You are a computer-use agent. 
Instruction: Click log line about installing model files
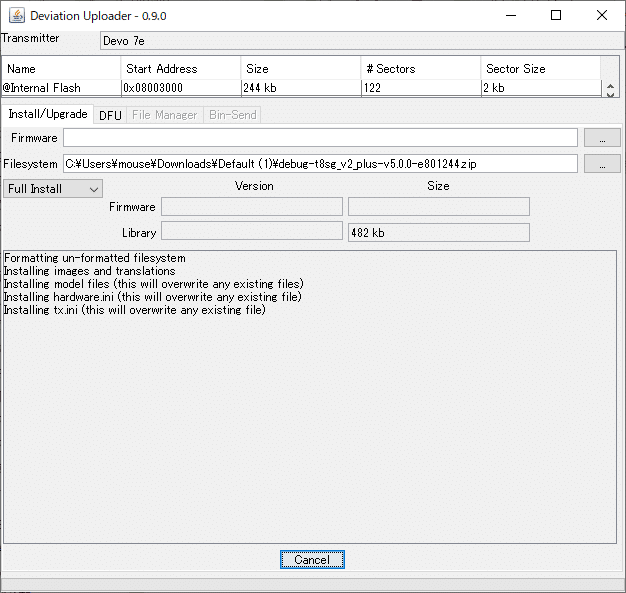[154, 284]
